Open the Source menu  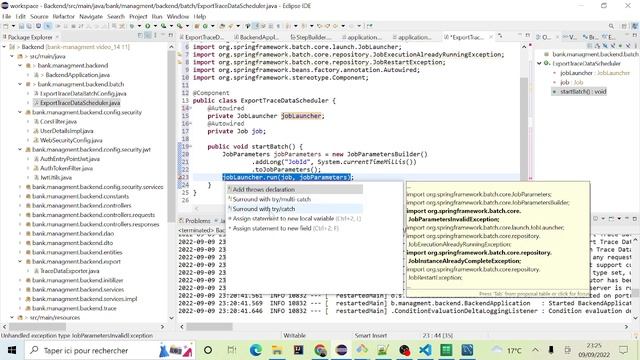[39, 17]
